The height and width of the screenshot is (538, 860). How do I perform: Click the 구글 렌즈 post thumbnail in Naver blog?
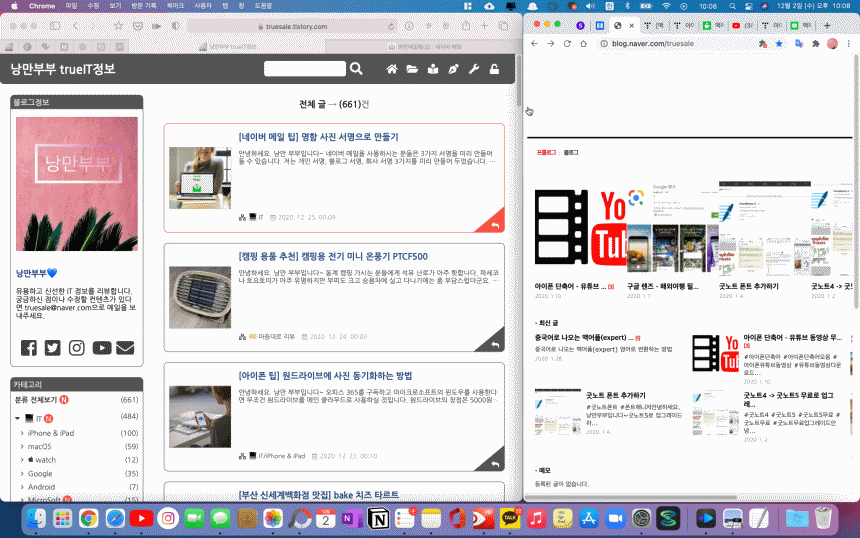pos(672,229)
